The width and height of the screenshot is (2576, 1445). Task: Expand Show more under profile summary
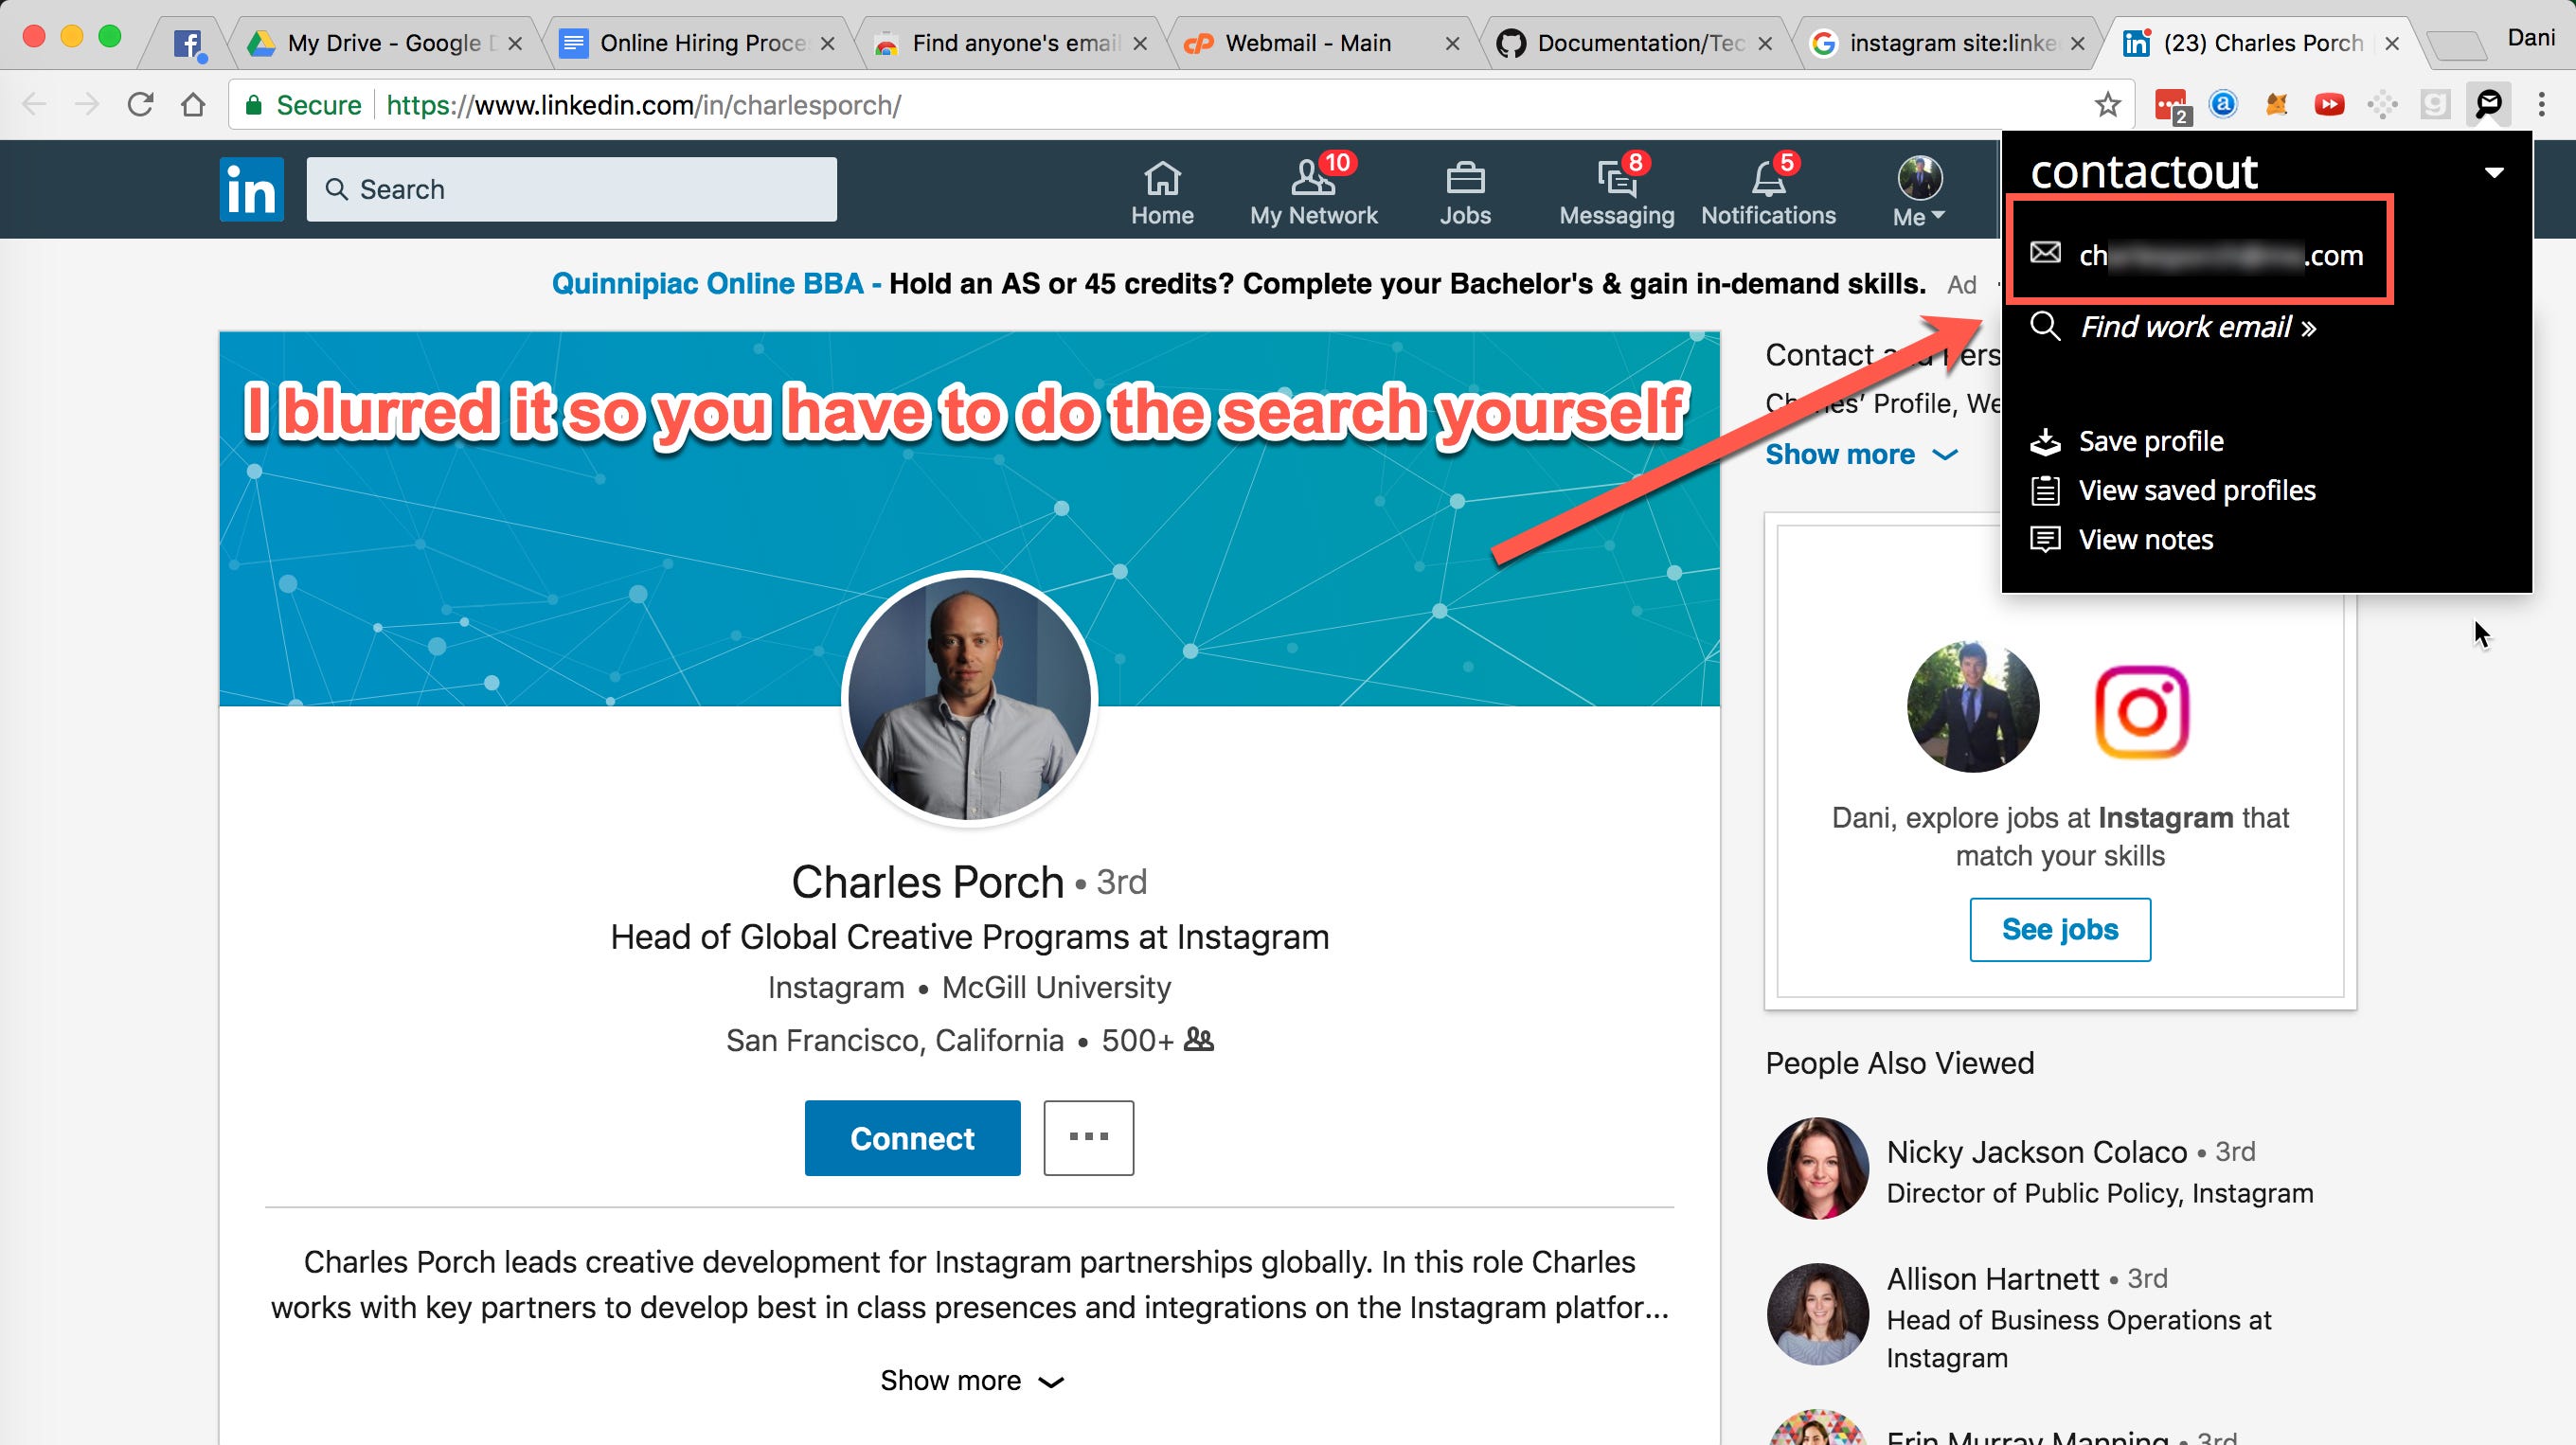click(971, 1380)
